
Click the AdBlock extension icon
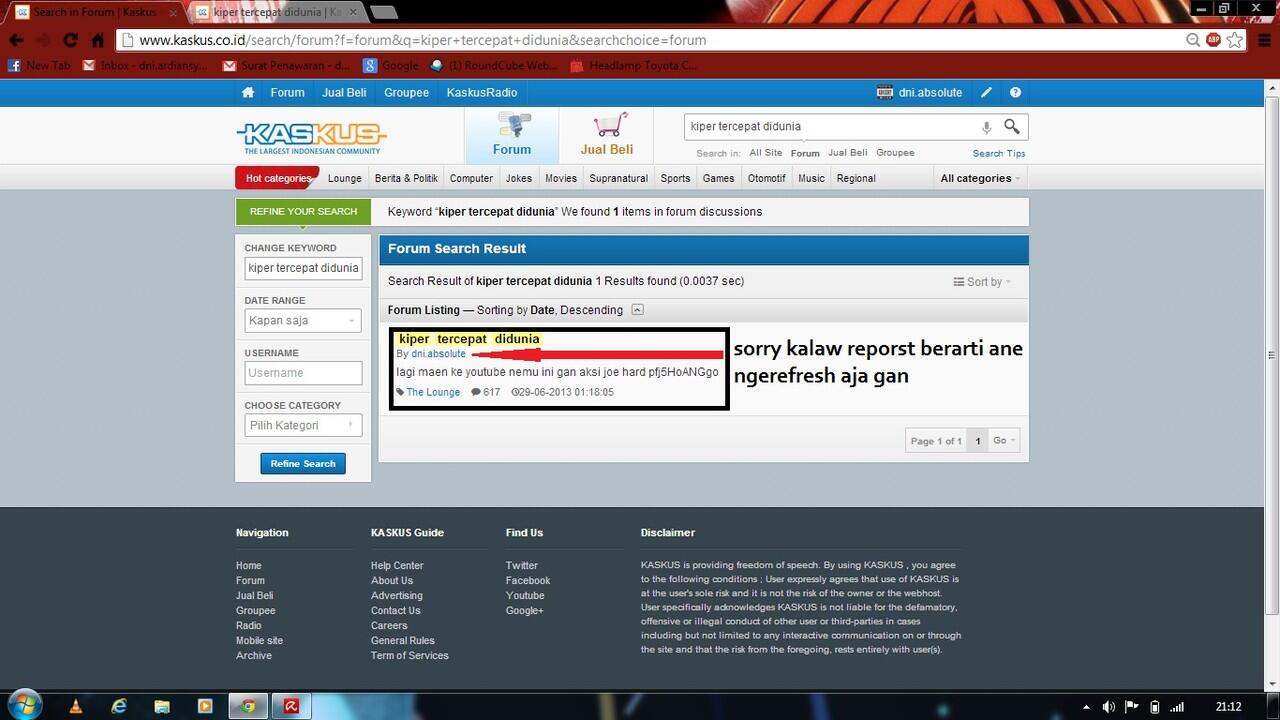click(x=1213, y=40)
